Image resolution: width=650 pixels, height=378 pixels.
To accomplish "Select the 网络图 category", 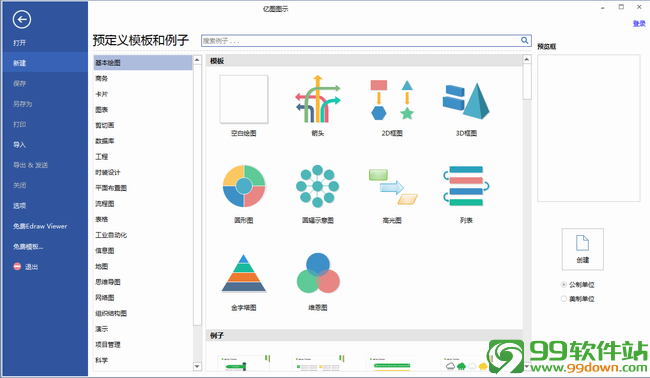I will click(104, 298).
